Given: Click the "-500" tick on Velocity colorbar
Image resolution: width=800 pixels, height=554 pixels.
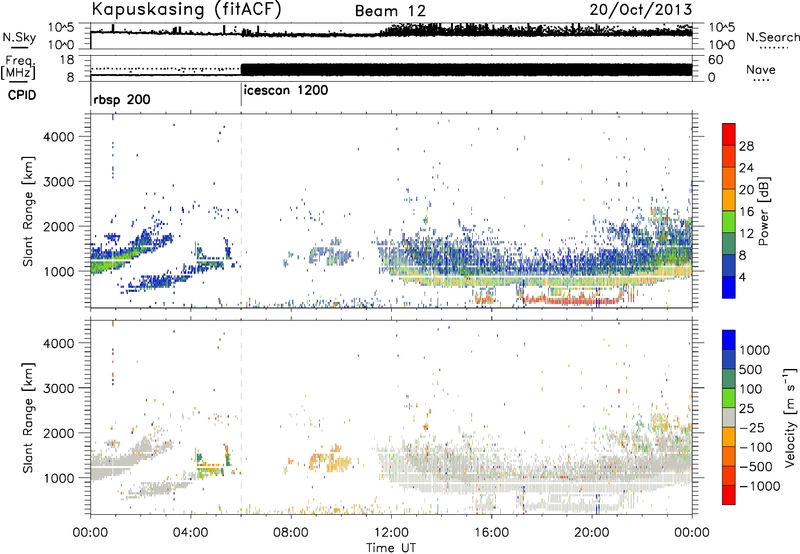Looking at the screenshot, I should pyautogui.click(x=756, y=467).
